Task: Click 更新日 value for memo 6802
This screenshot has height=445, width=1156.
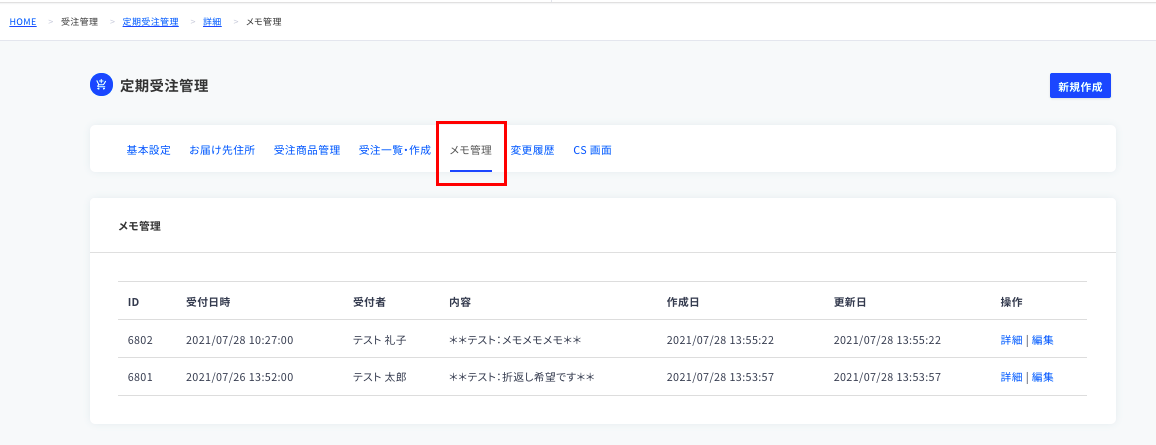Action: pos(888,340)
